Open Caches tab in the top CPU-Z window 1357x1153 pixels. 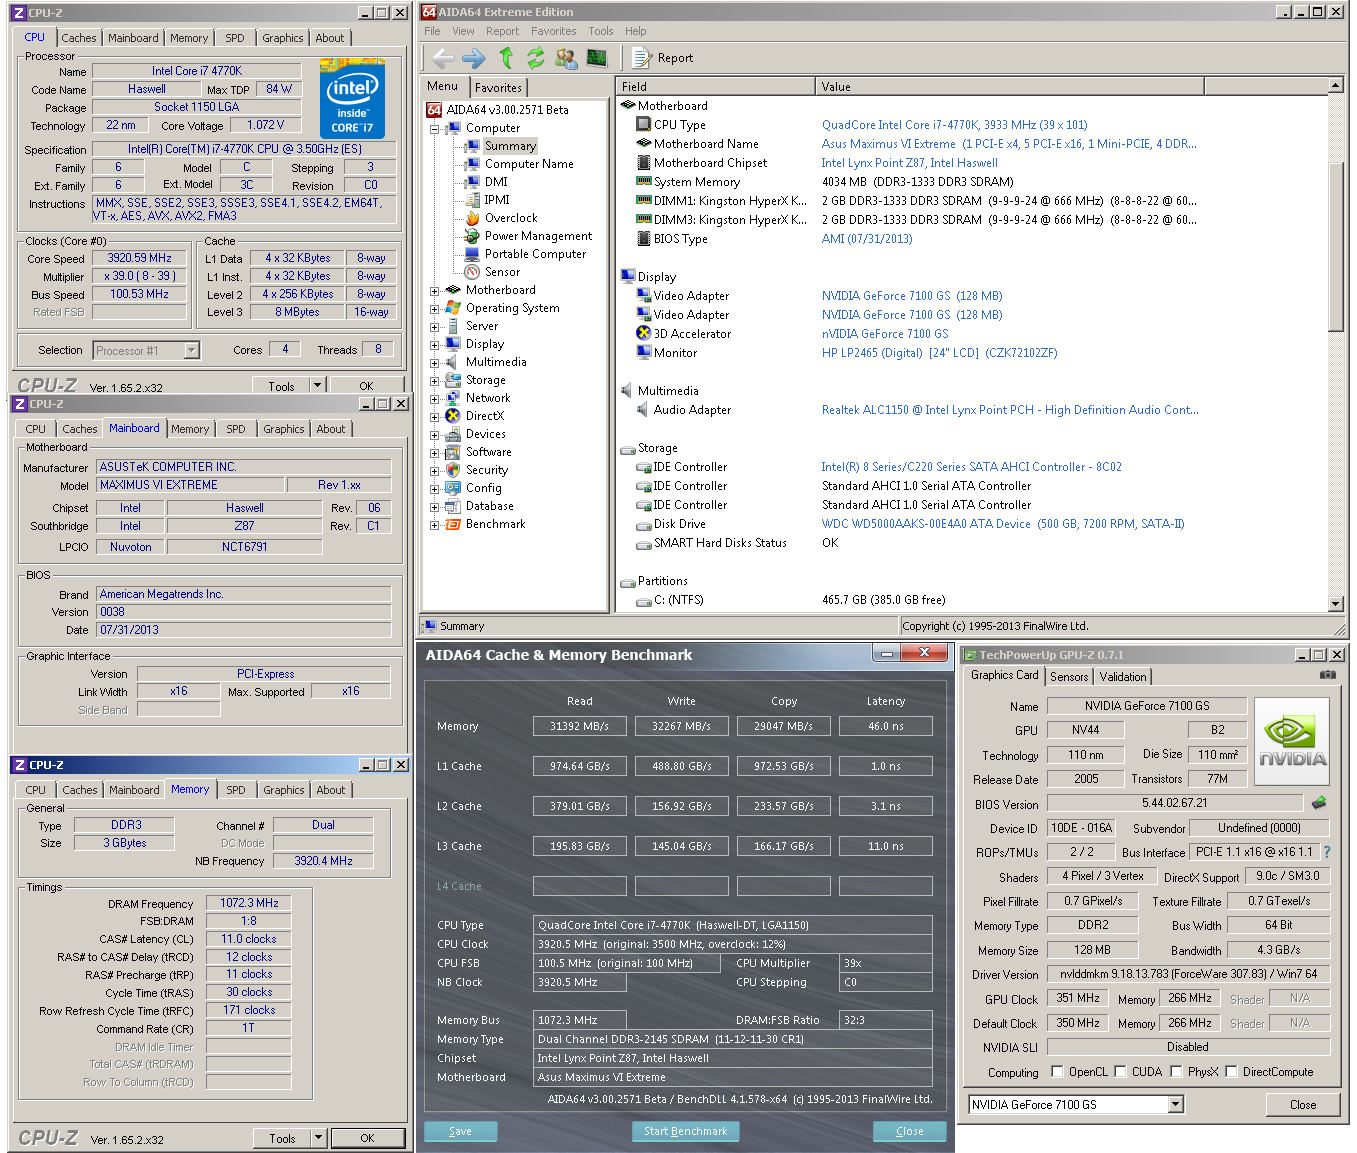pyautogui.click(x=79, y=38)
